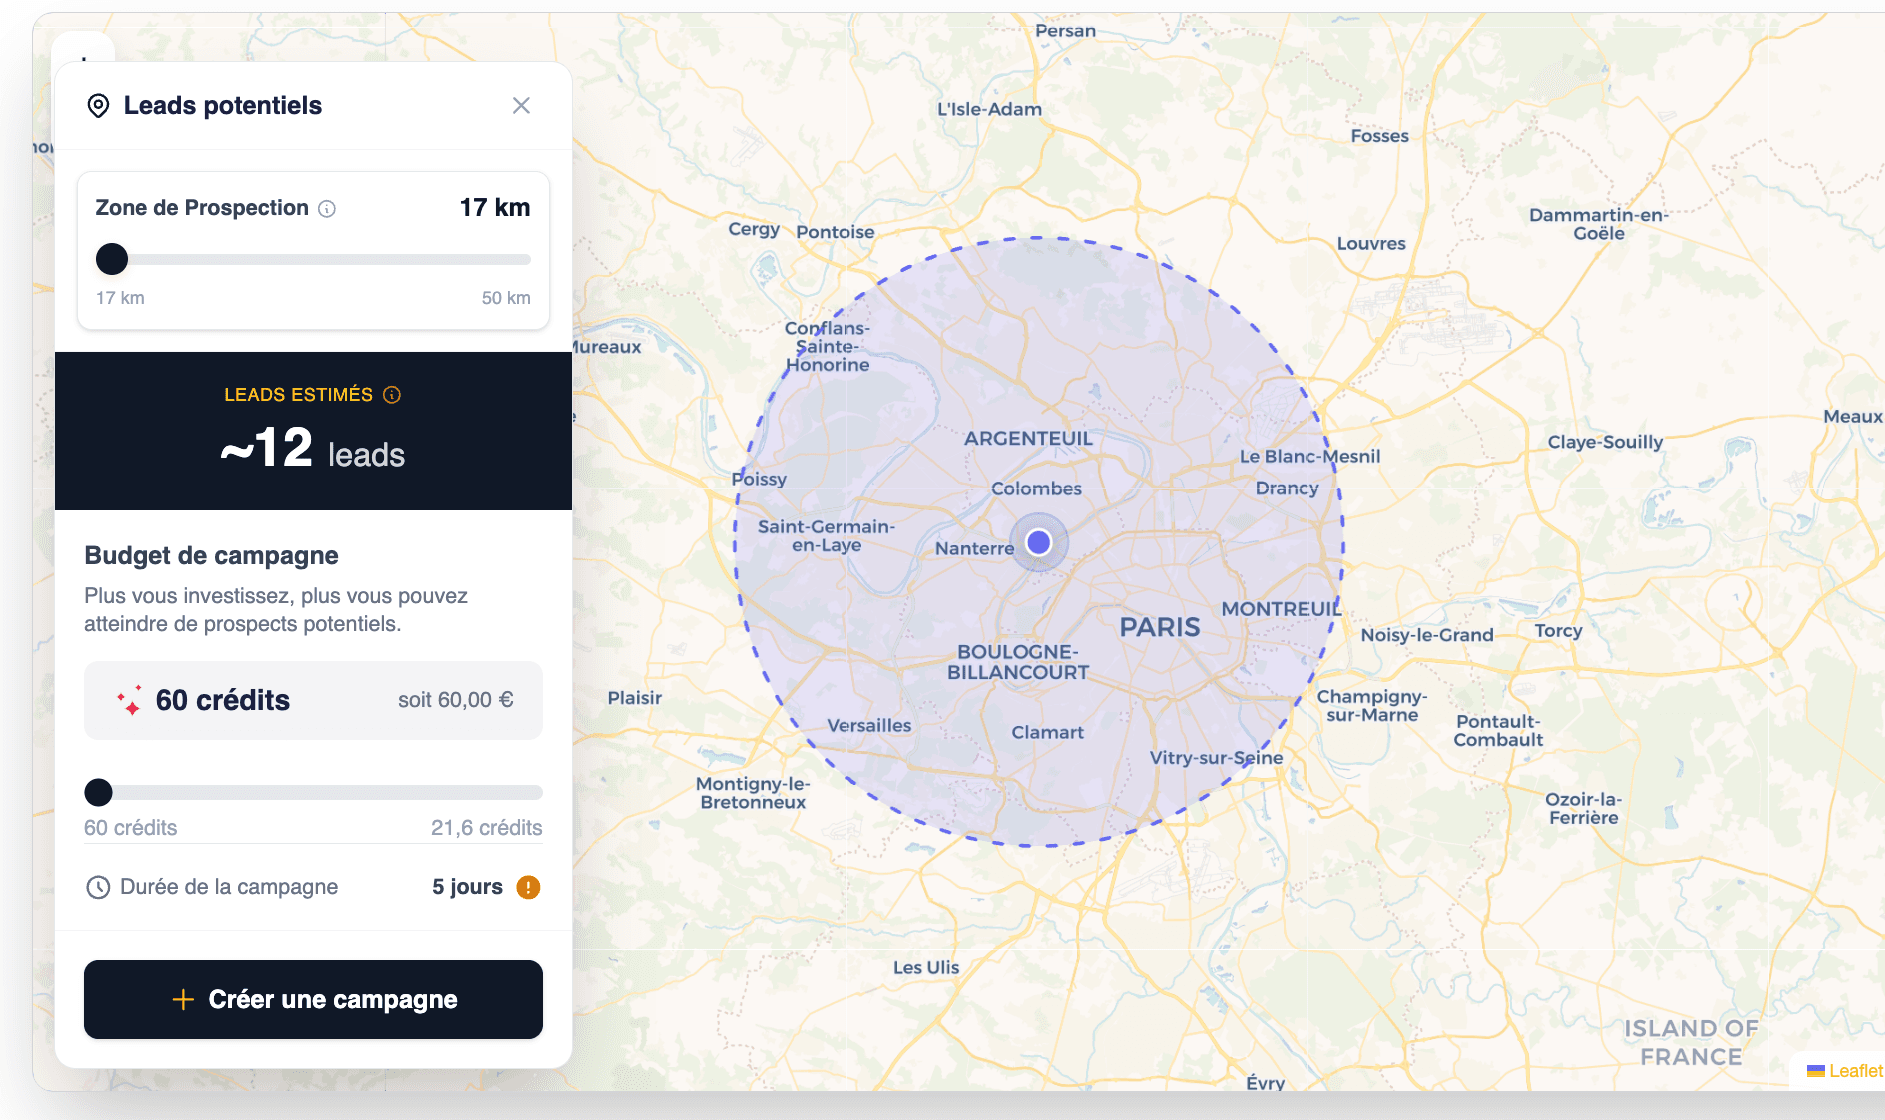Click the 60 crédits amount display
Image resolution: width=1885 pixels, height=1120 pixels.
[x=222, y=700]
